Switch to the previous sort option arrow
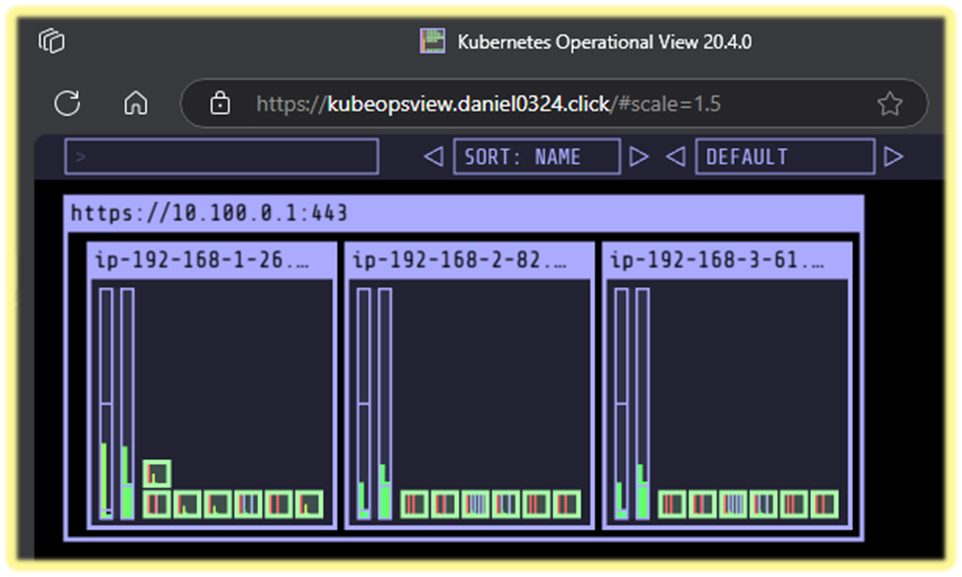962x577 pixels. pos(434,157)
